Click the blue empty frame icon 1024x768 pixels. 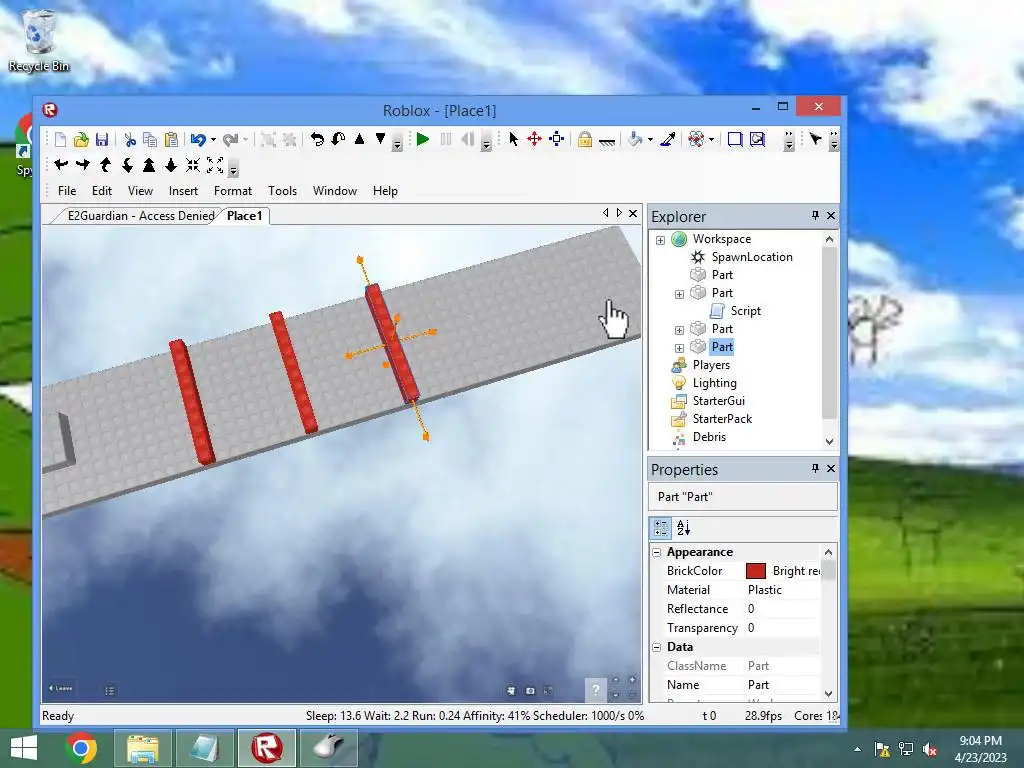(735, 139)
